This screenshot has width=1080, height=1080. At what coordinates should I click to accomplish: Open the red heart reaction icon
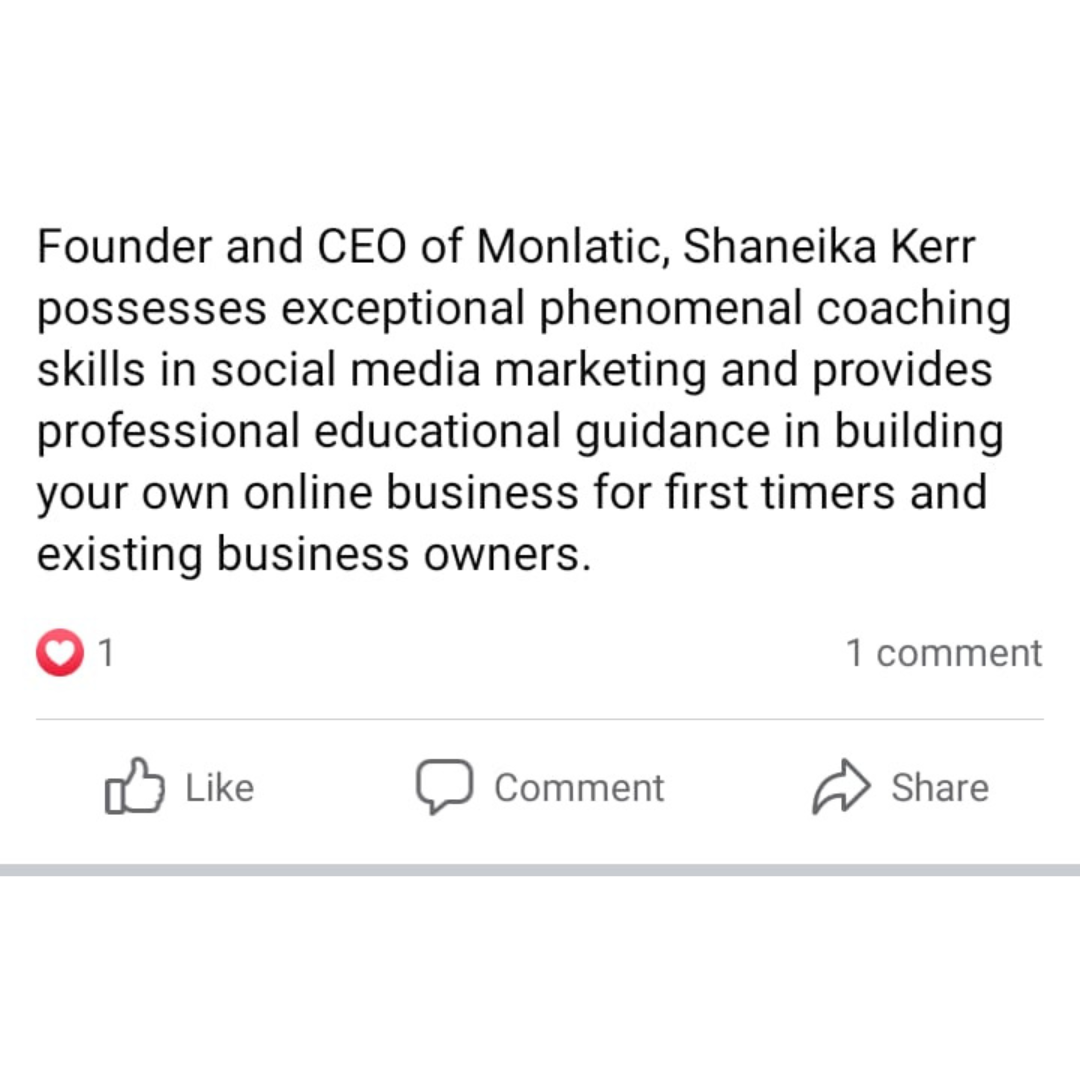(60, 653)
